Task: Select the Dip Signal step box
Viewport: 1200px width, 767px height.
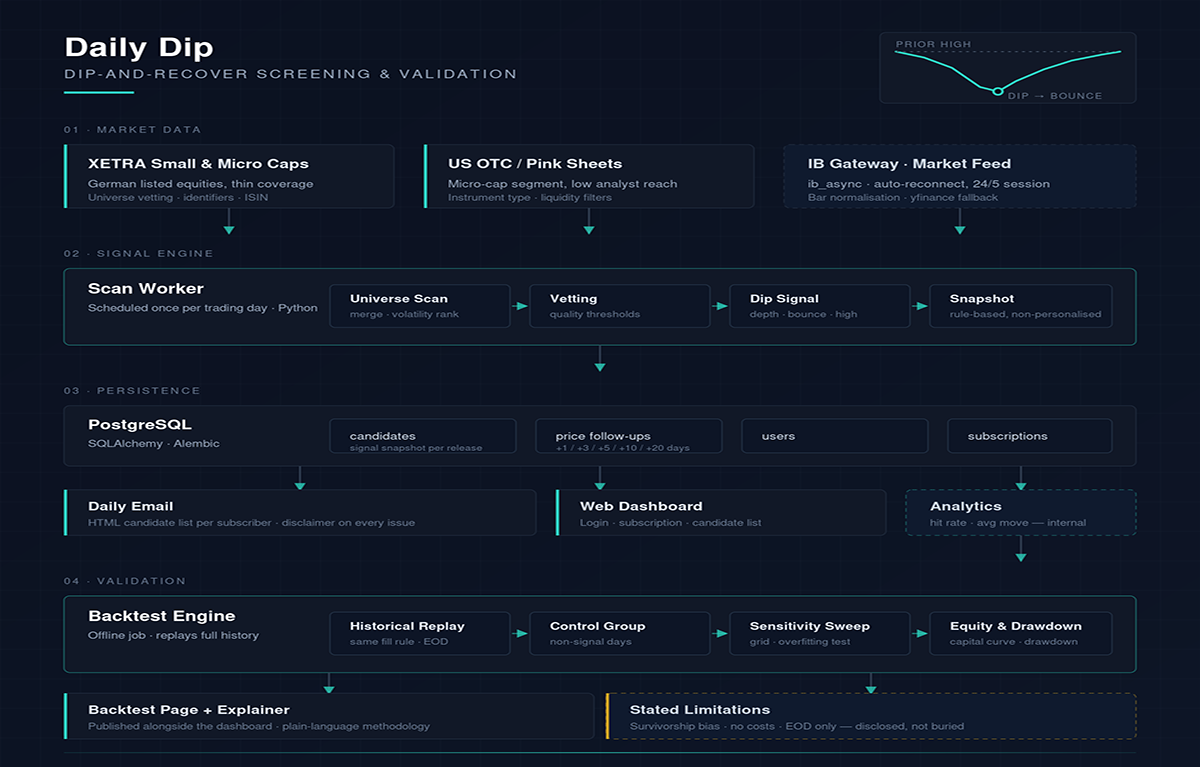Action: [820, 305]
